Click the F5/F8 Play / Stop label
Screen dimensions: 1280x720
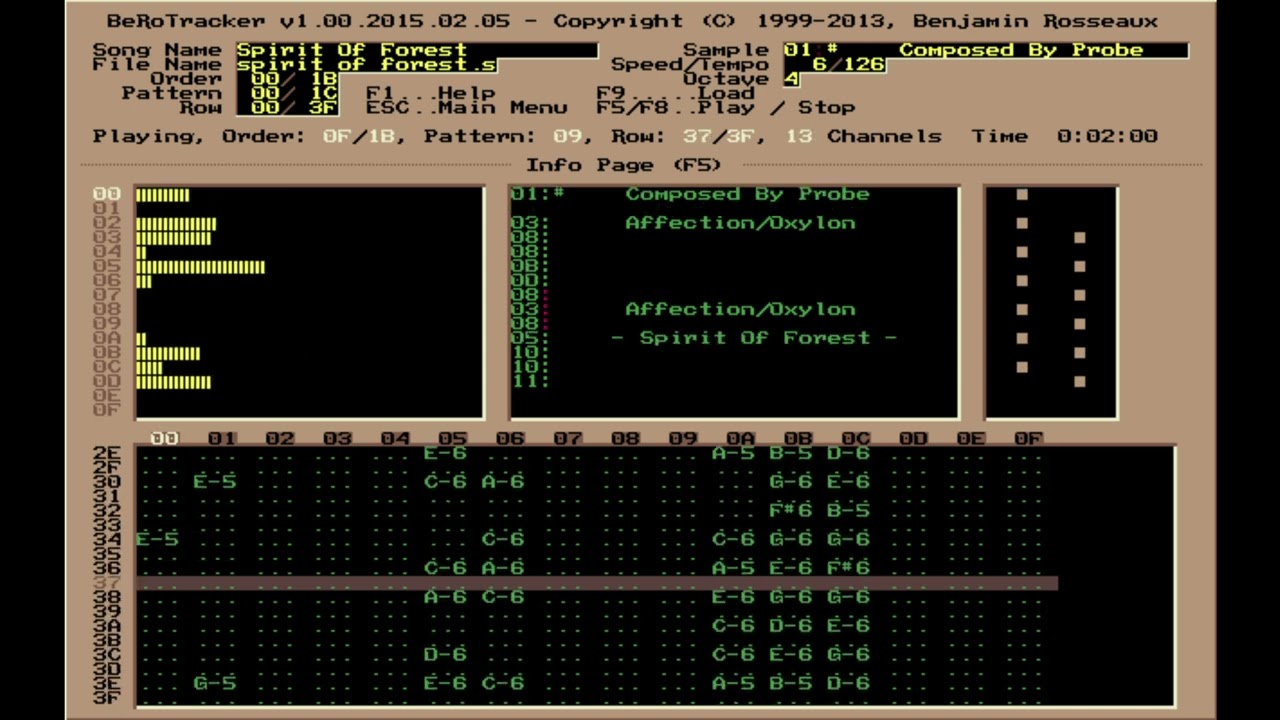pos(725,107)
